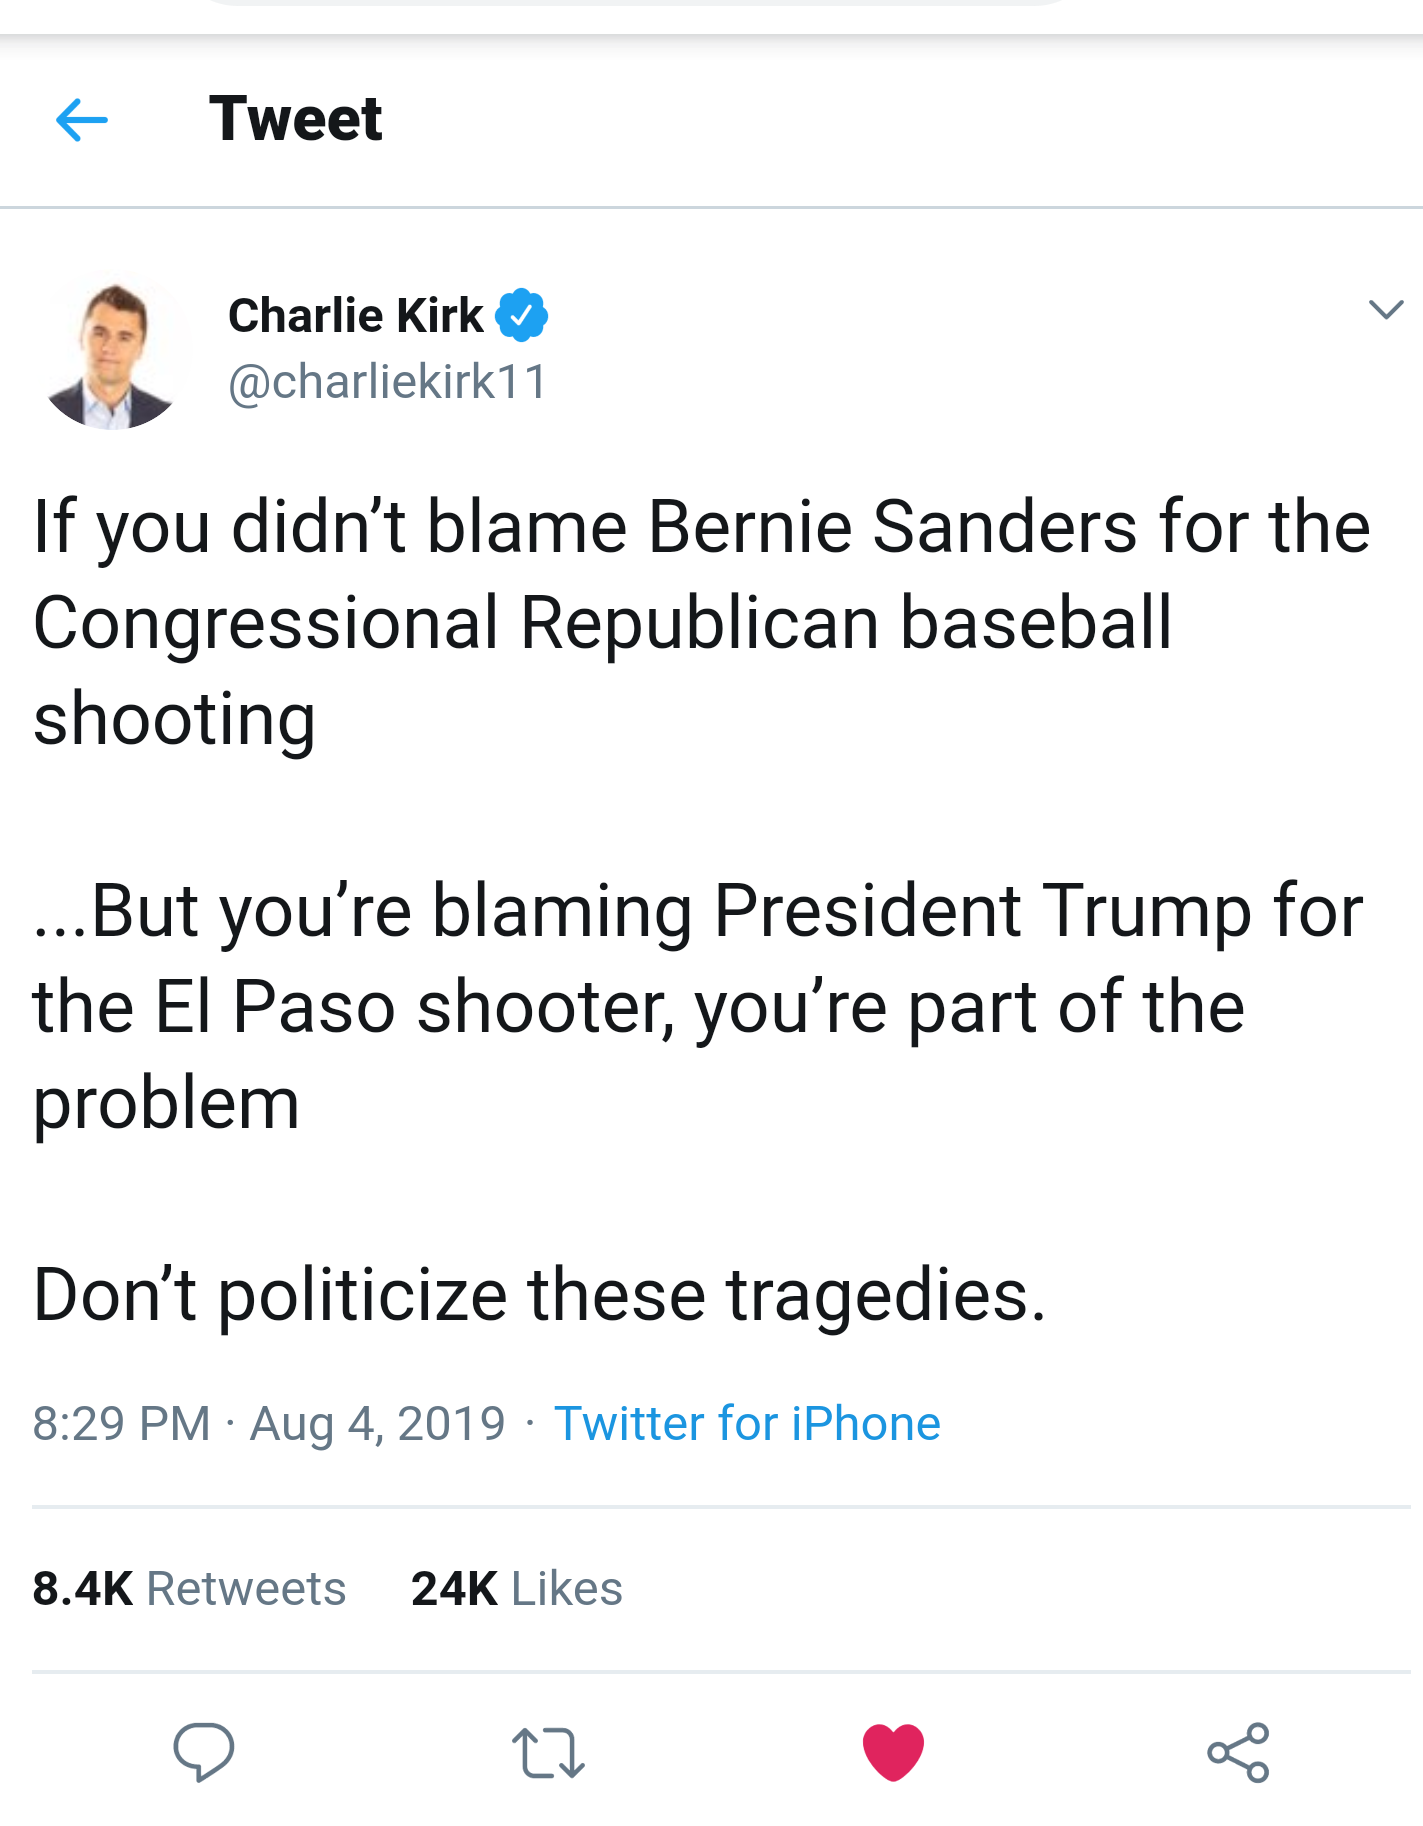
Task: Reply with the speech bubble icon
Action: (x=203, y=1752)
